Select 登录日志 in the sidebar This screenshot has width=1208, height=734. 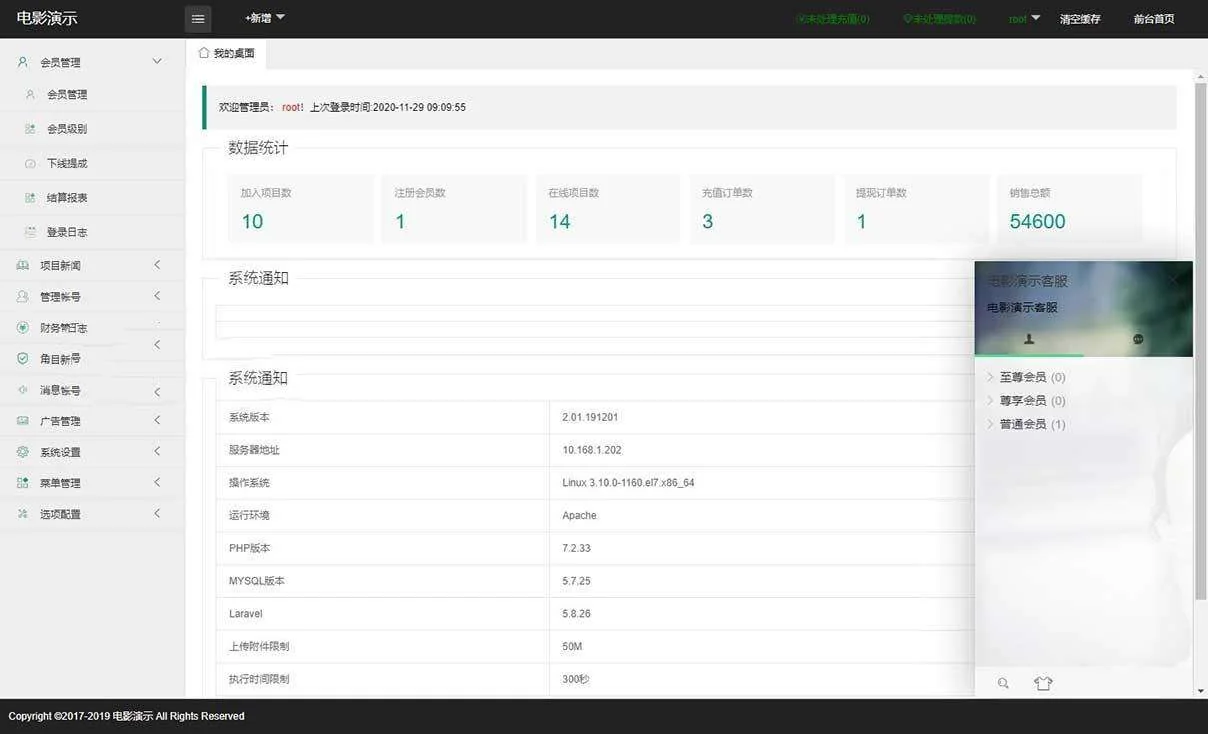[67, 232]
